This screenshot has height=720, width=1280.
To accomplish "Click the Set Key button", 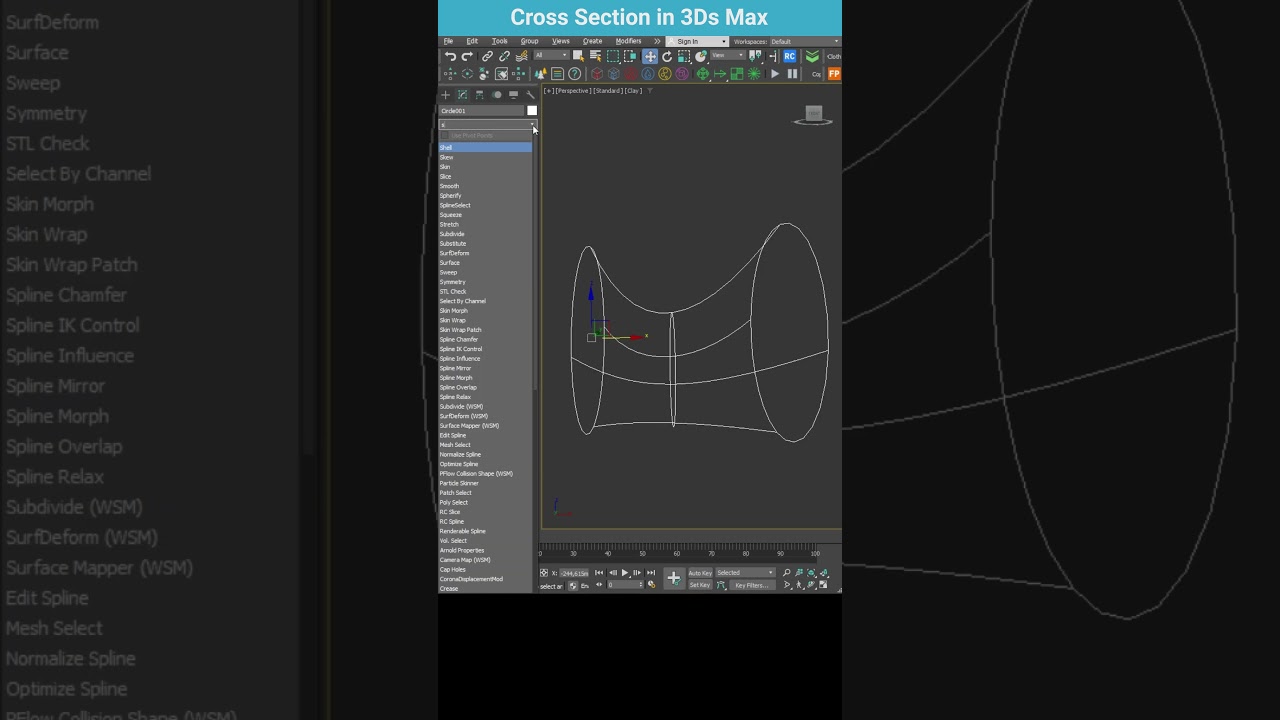I will (700, 584).
